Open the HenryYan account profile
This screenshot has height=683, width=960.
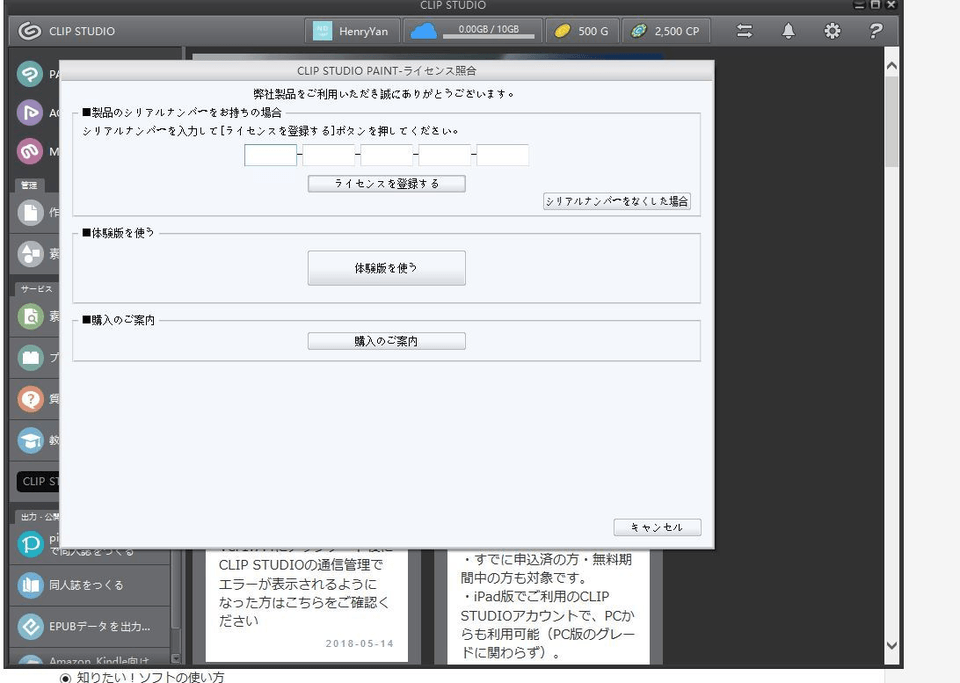[x=352, y=31]
